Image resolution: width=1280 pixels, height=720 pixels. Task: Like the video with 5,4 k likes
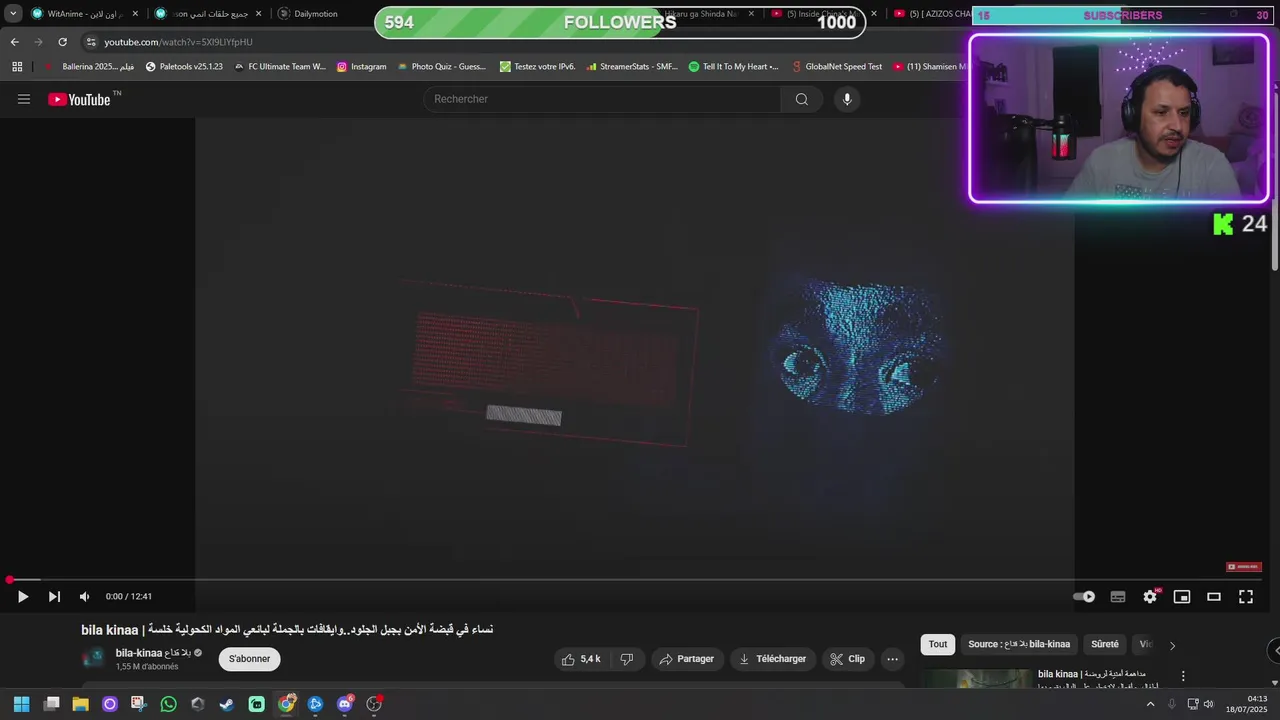(581, 659)
